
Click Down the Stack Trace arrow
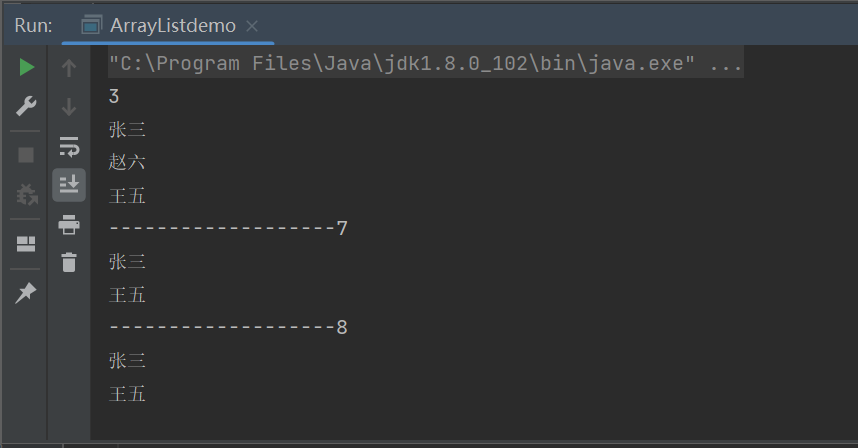(x=69, y=107)
